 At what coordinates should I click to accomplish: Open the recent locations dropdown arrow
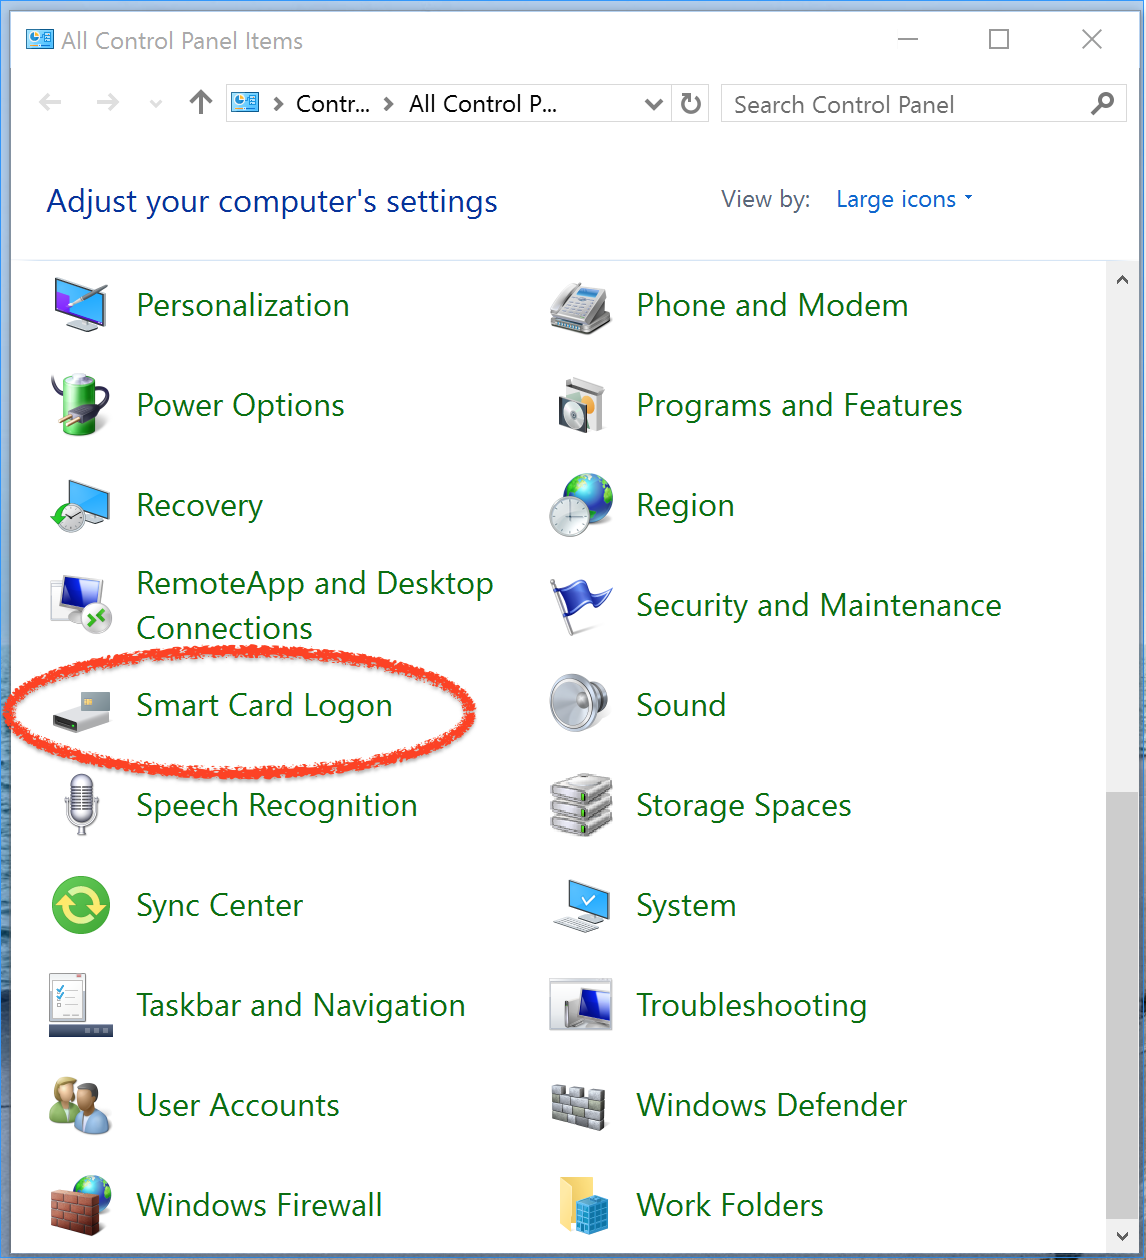click(x=155, y=103)
